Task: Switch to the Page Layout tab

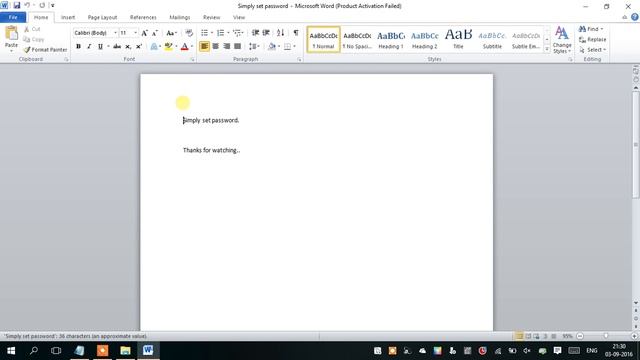Action: coord(102,18)
